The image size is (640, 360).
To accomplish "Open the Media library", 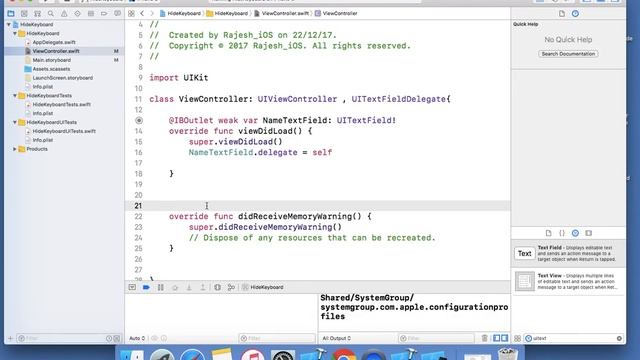I will [589, 233].
